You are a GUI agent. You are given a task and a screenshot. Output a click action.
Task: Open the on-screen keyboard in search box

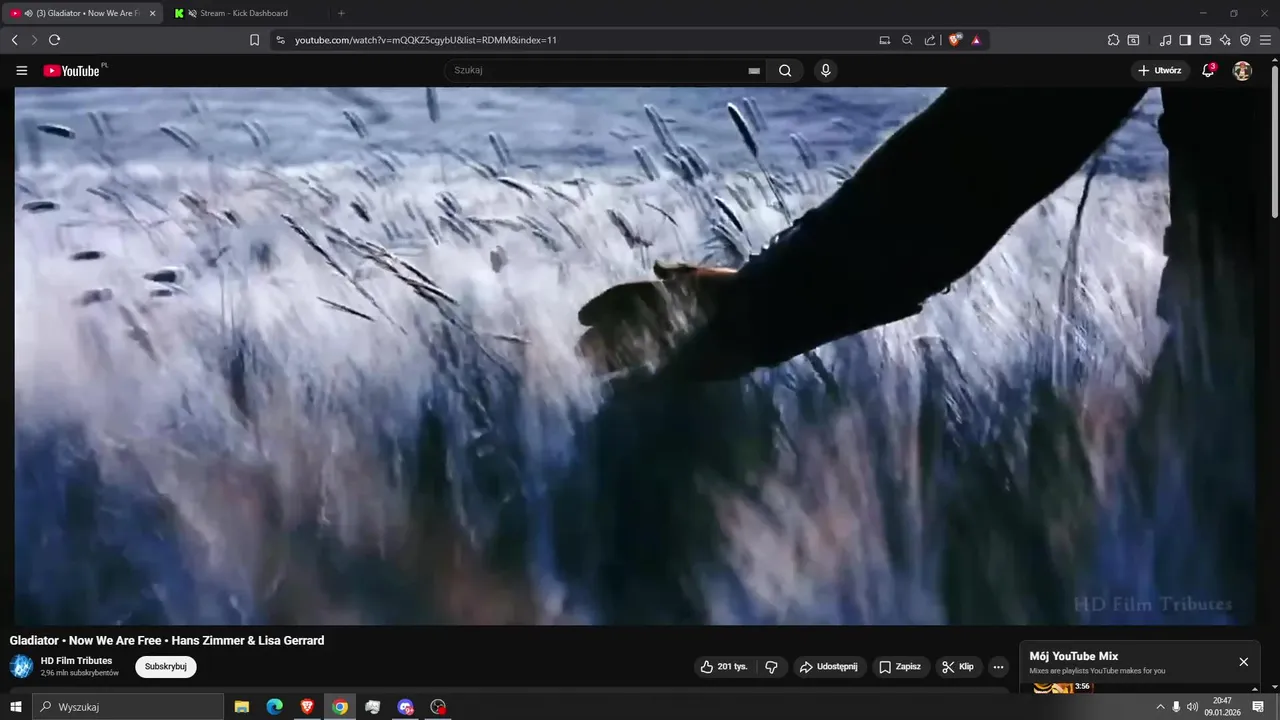754,71
